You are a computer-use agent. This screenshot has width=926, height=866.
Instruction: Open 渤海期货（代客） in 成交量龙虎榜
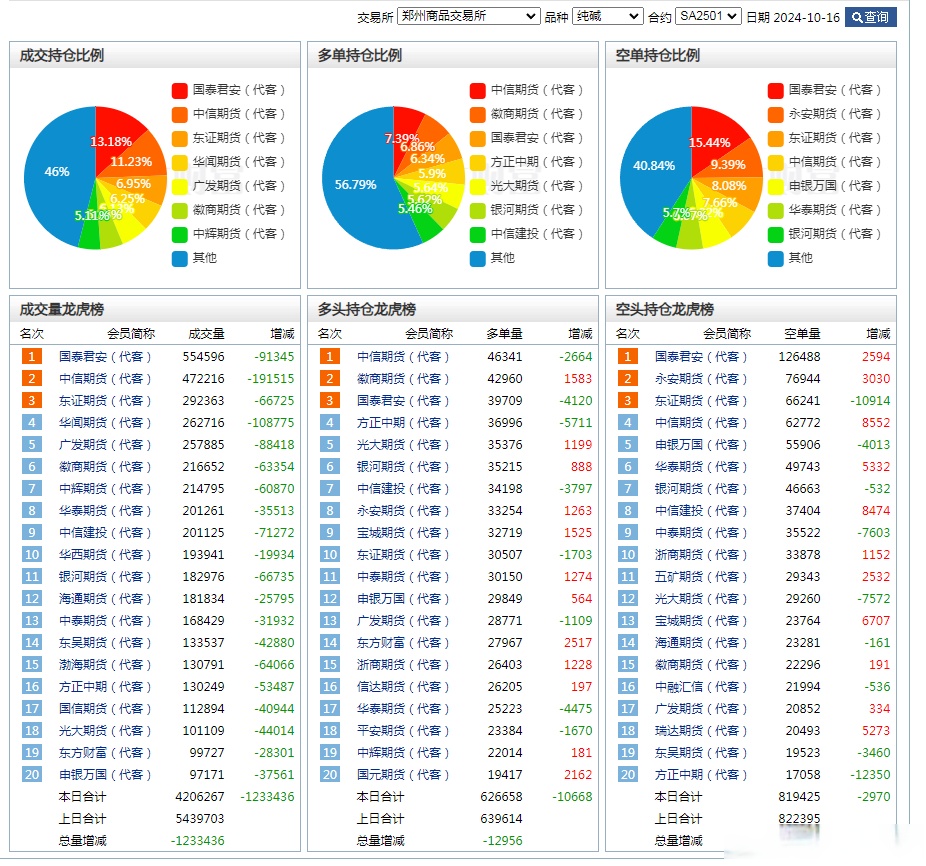point(105,665)
